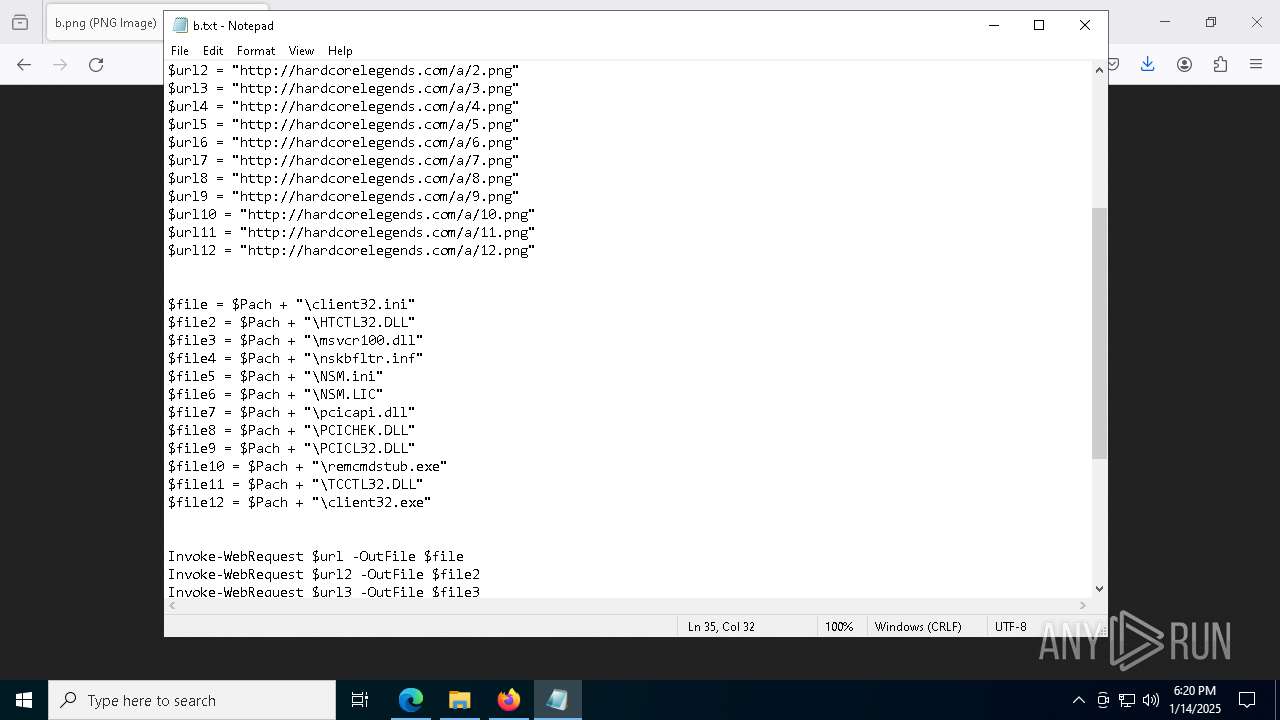Open the File menu in Notepad

click(180, 51)
